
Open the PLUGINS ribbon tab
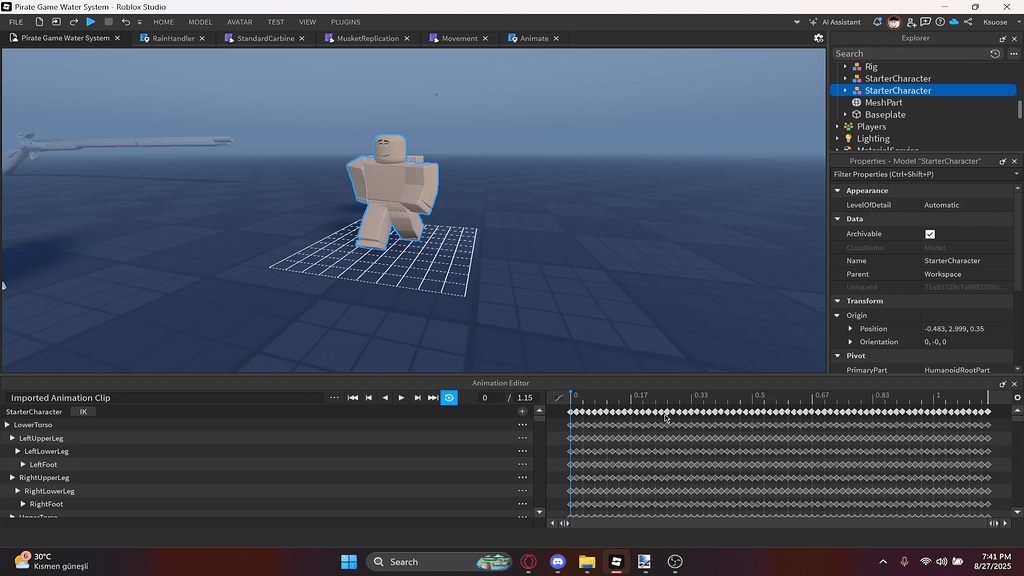pyautogui.click(x=345, y=22)
